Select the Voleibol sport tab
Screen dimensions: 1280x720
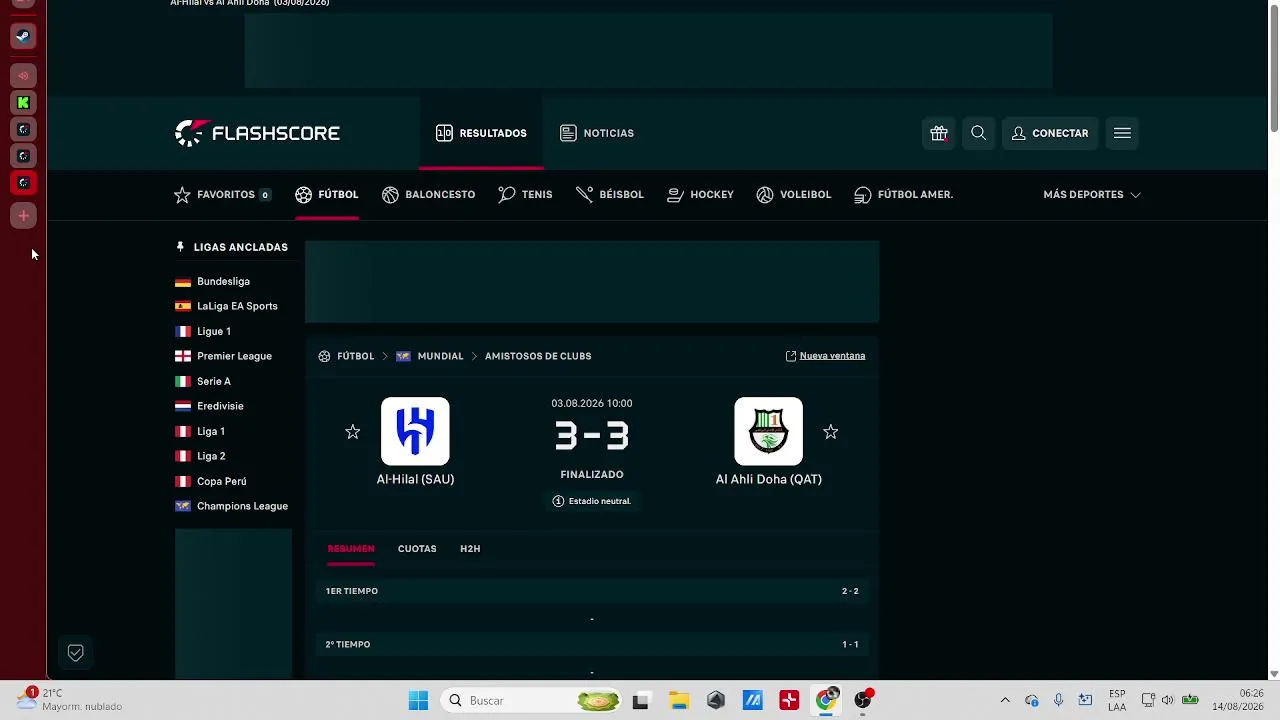click(794, 194)
